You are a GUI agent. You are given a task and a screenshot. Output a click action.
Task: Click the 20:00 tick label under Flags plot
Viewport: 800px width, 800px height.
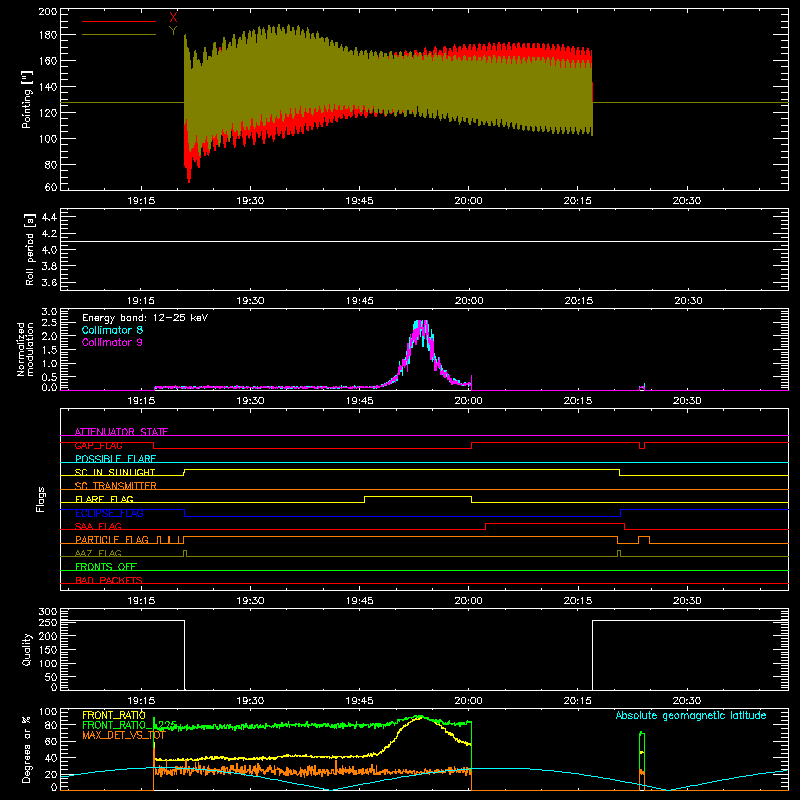pos(468,601)
